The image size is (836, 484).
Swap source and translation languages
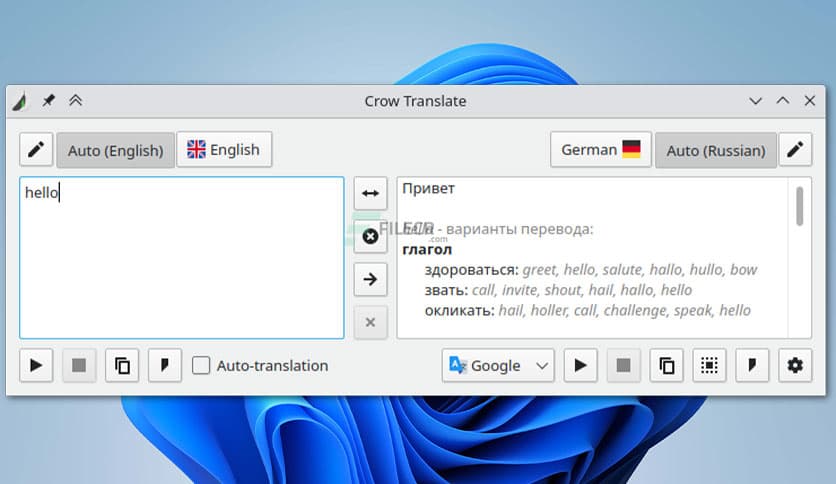[x=371, y=193]
